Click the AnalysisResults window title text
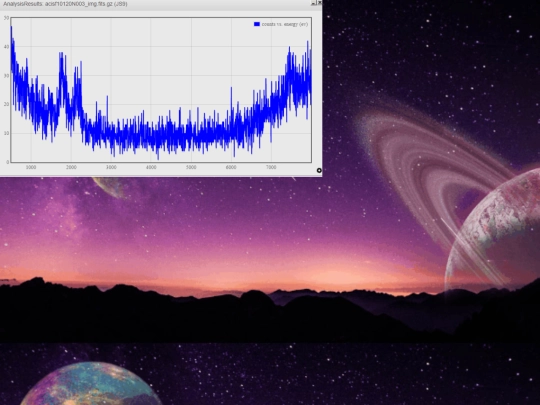This screenshot has height=405, width=540. (x=65, y=4)
